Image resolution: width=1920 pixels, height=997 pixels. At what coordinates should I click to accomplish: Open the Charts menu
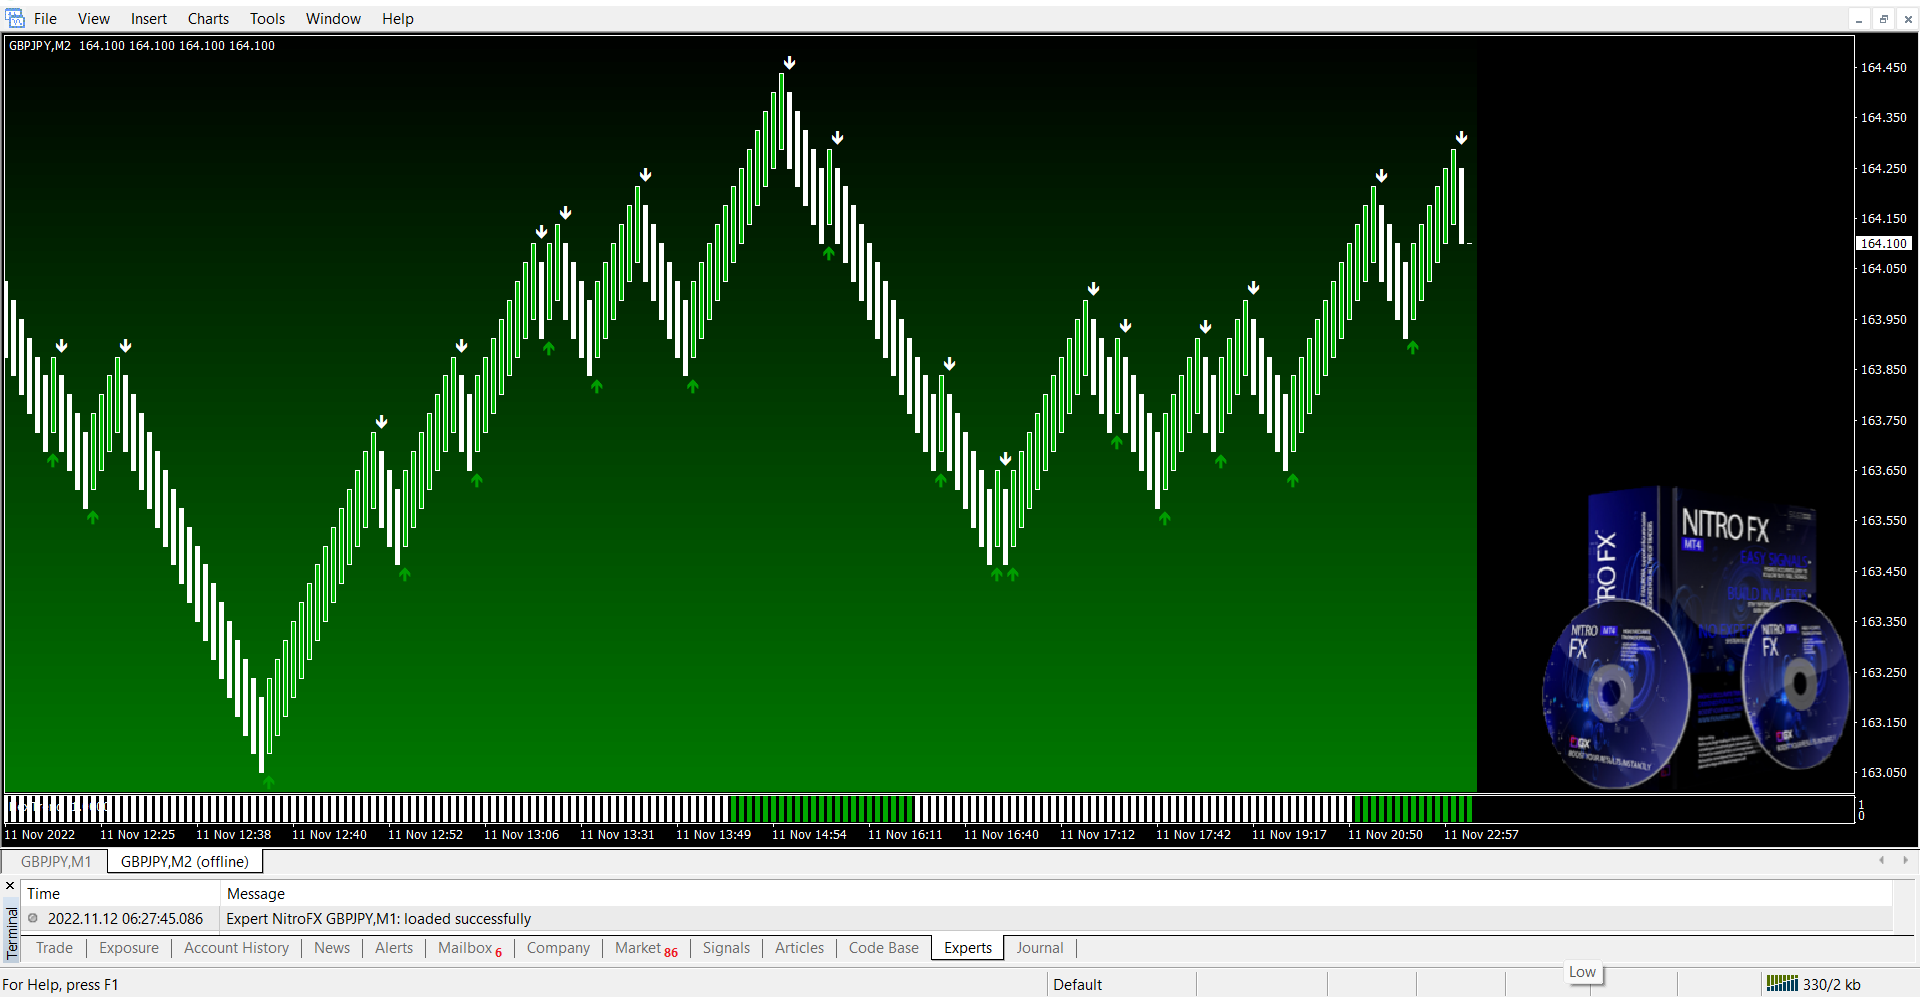tap(208, 19)
